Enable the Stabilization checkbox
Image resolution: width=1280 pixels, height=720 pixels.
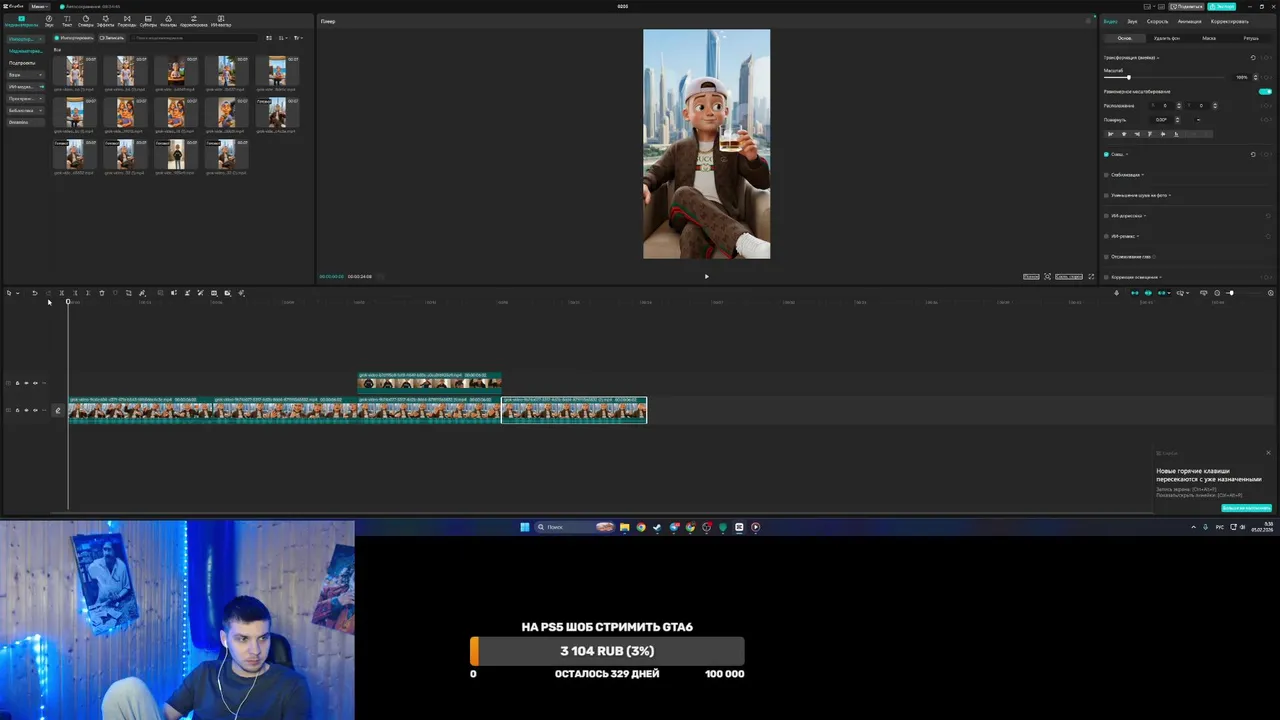[1106, 175]
